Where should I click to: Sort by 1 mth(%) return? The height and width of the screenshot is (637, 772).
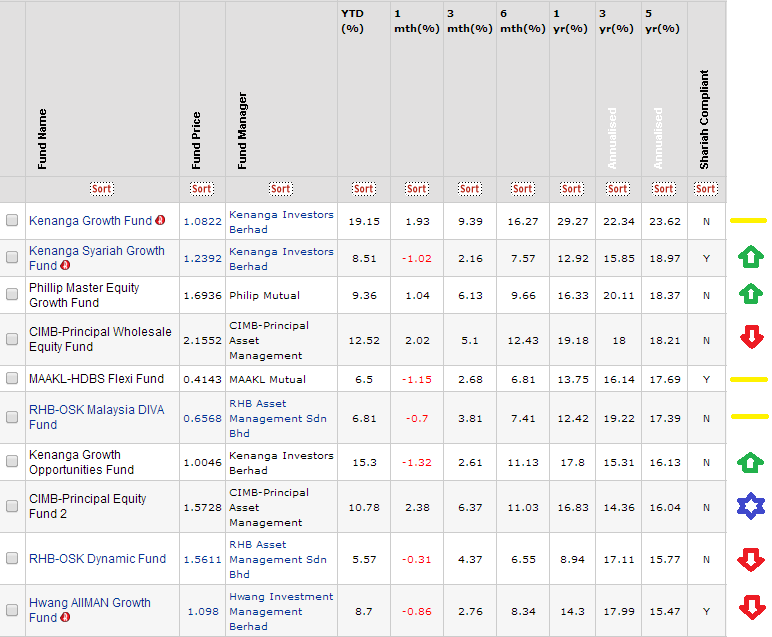pyautogui.click(x=417, y=189)
